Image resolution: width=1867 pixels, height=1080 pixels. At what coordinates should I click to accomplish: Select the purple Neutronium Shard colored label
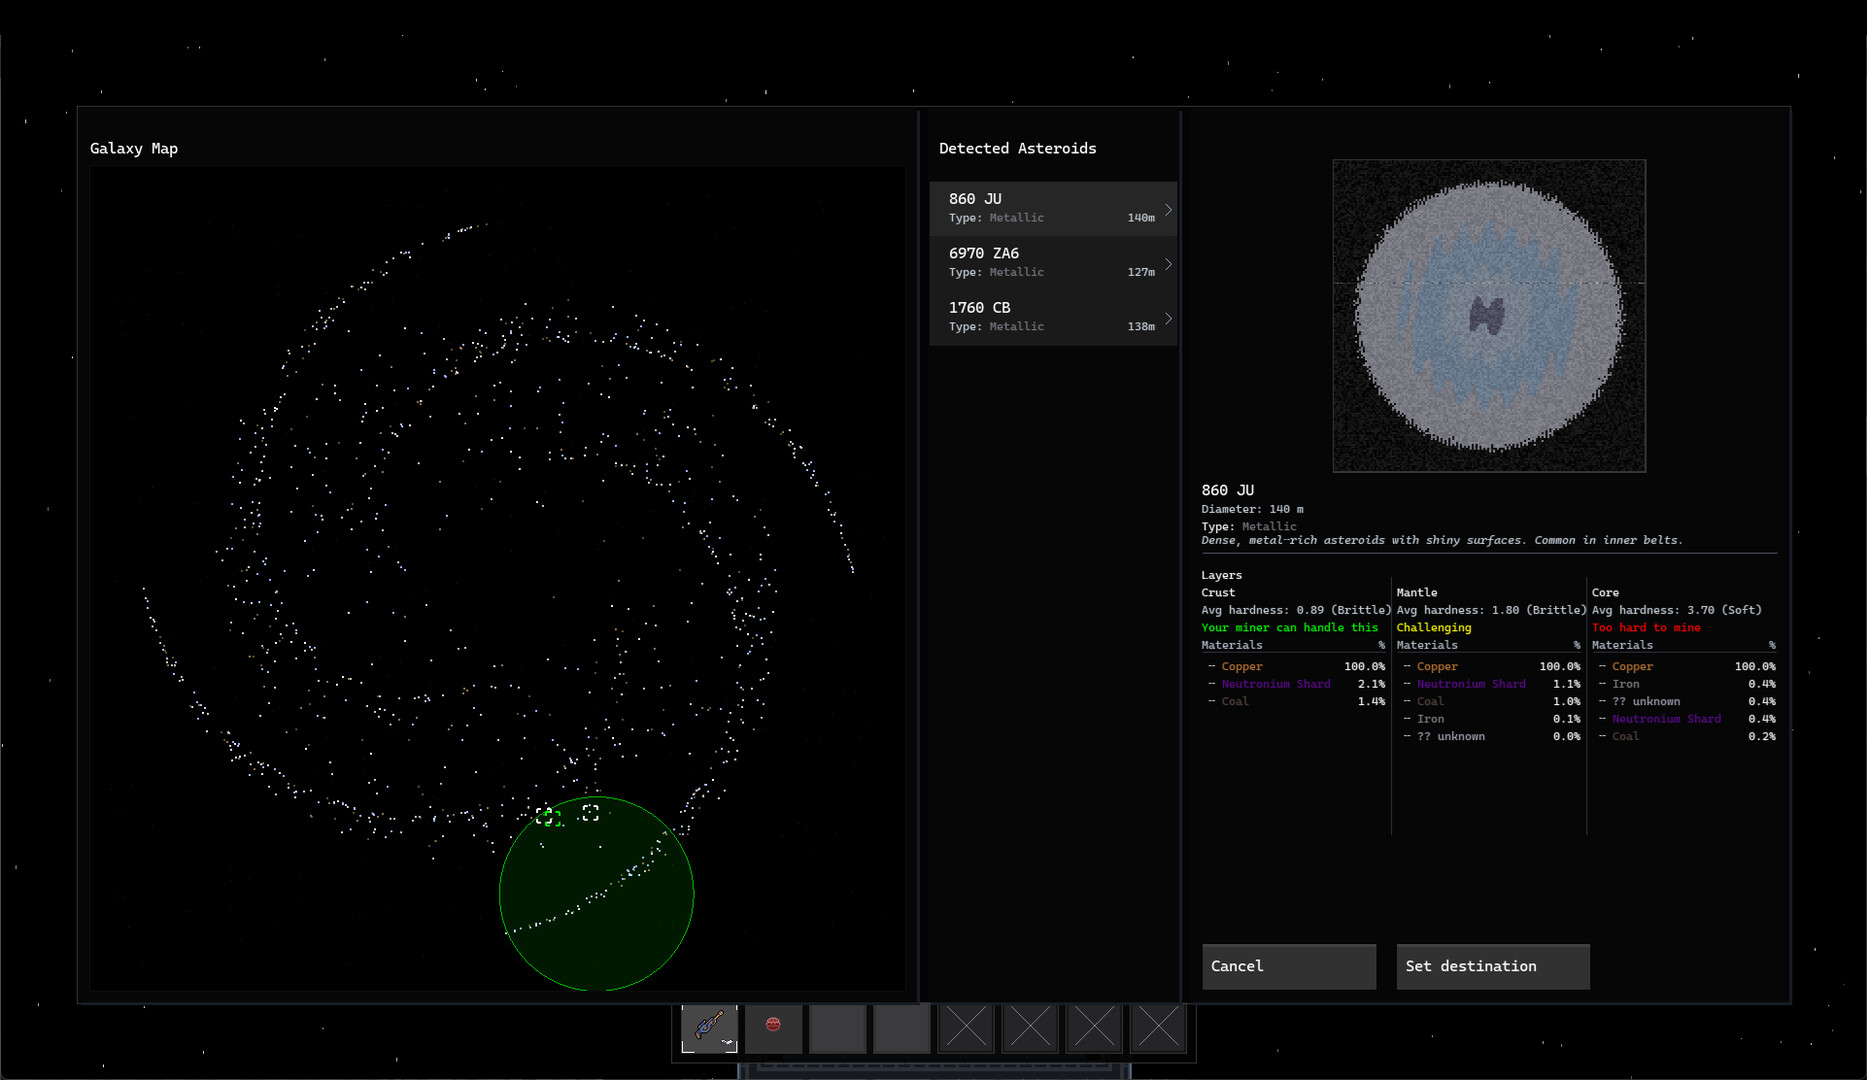tap(1276, 684)
